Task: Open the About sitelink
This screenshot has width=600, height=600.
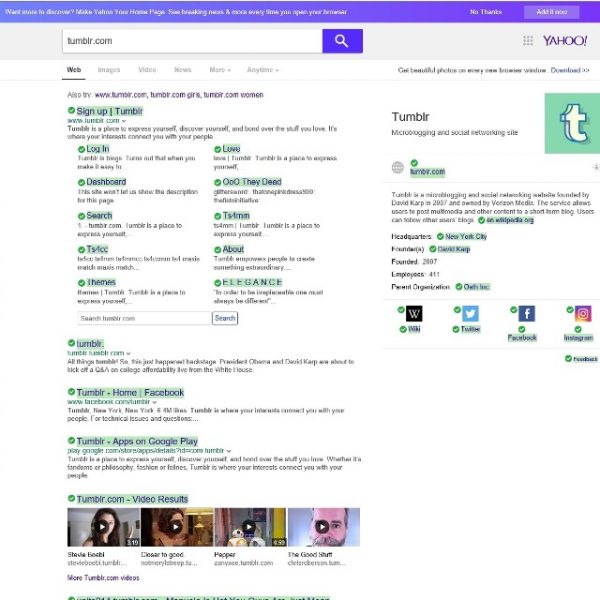Action: click(233, 249)
